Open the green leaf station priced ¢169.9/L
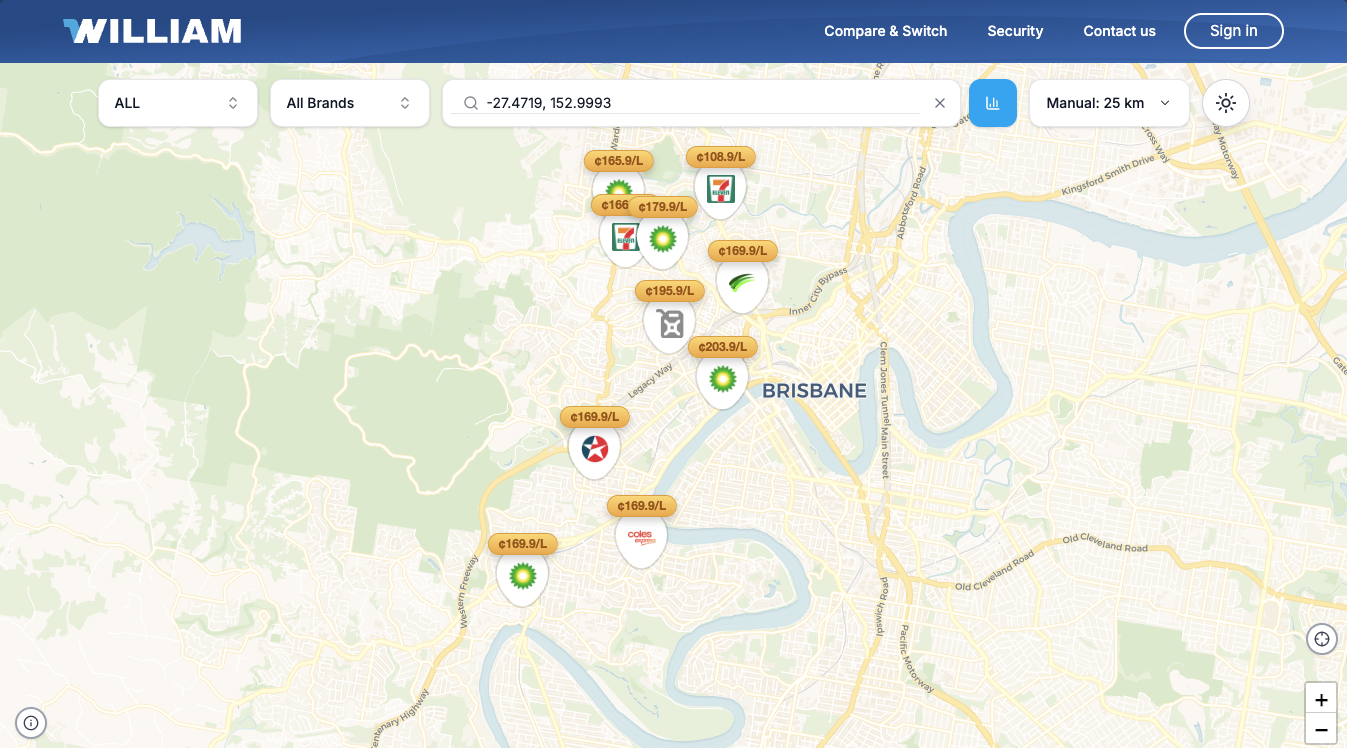This screenshot has width=1347, height=748. click(x=741, y=285)
